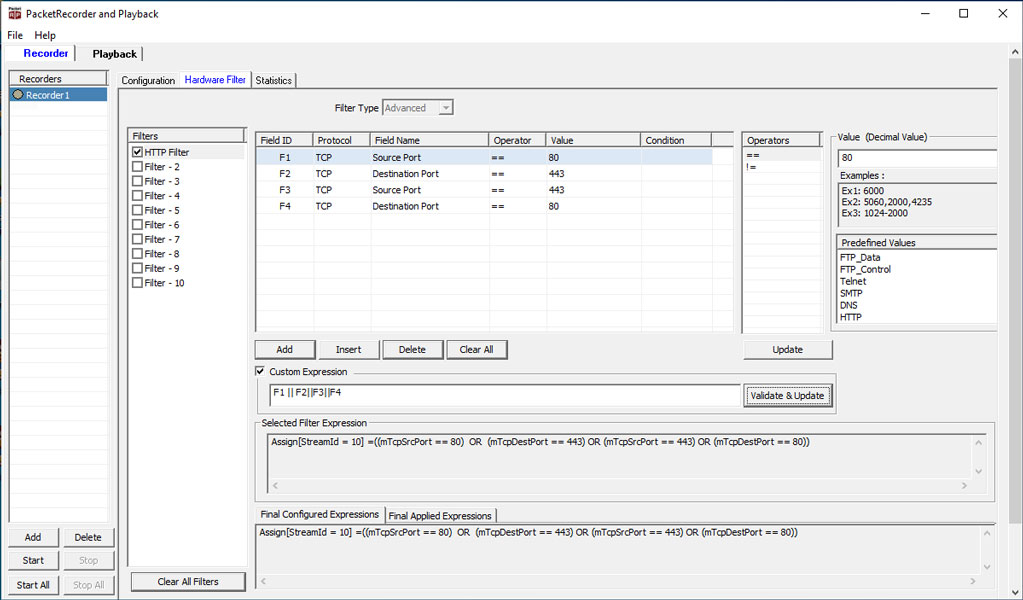Select Telnet predefined value

853,281
